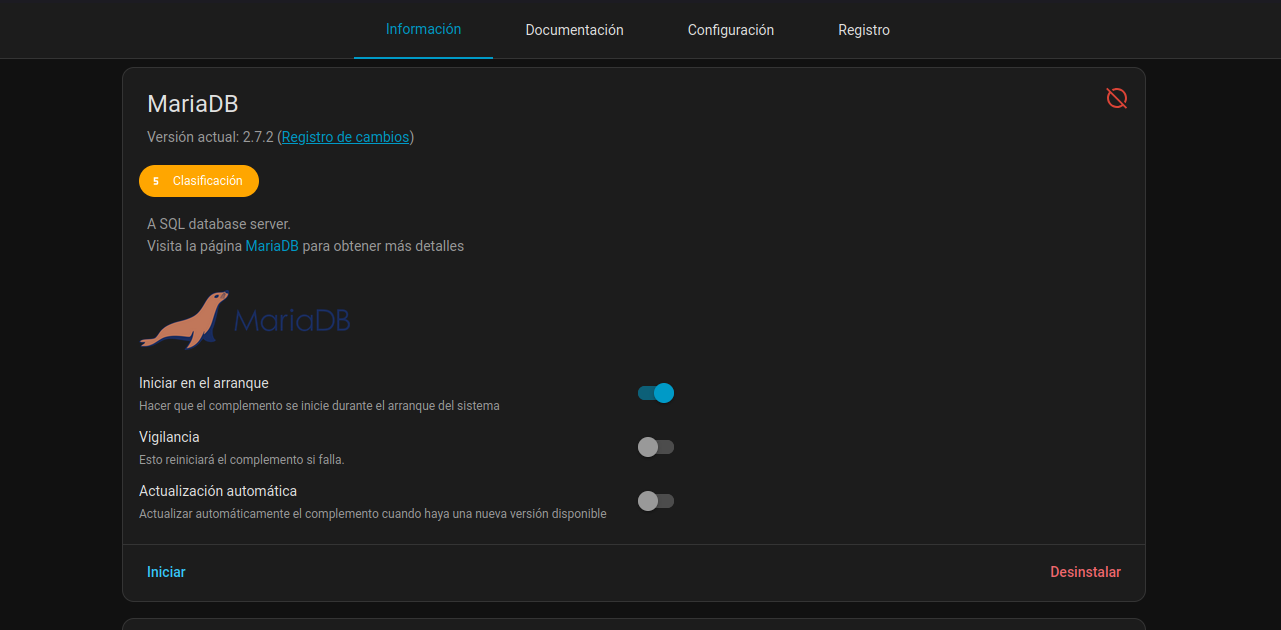
Task: Click the Versión actual 2.7.2 text
Action: pyautogui.click(x=210, y=137)
